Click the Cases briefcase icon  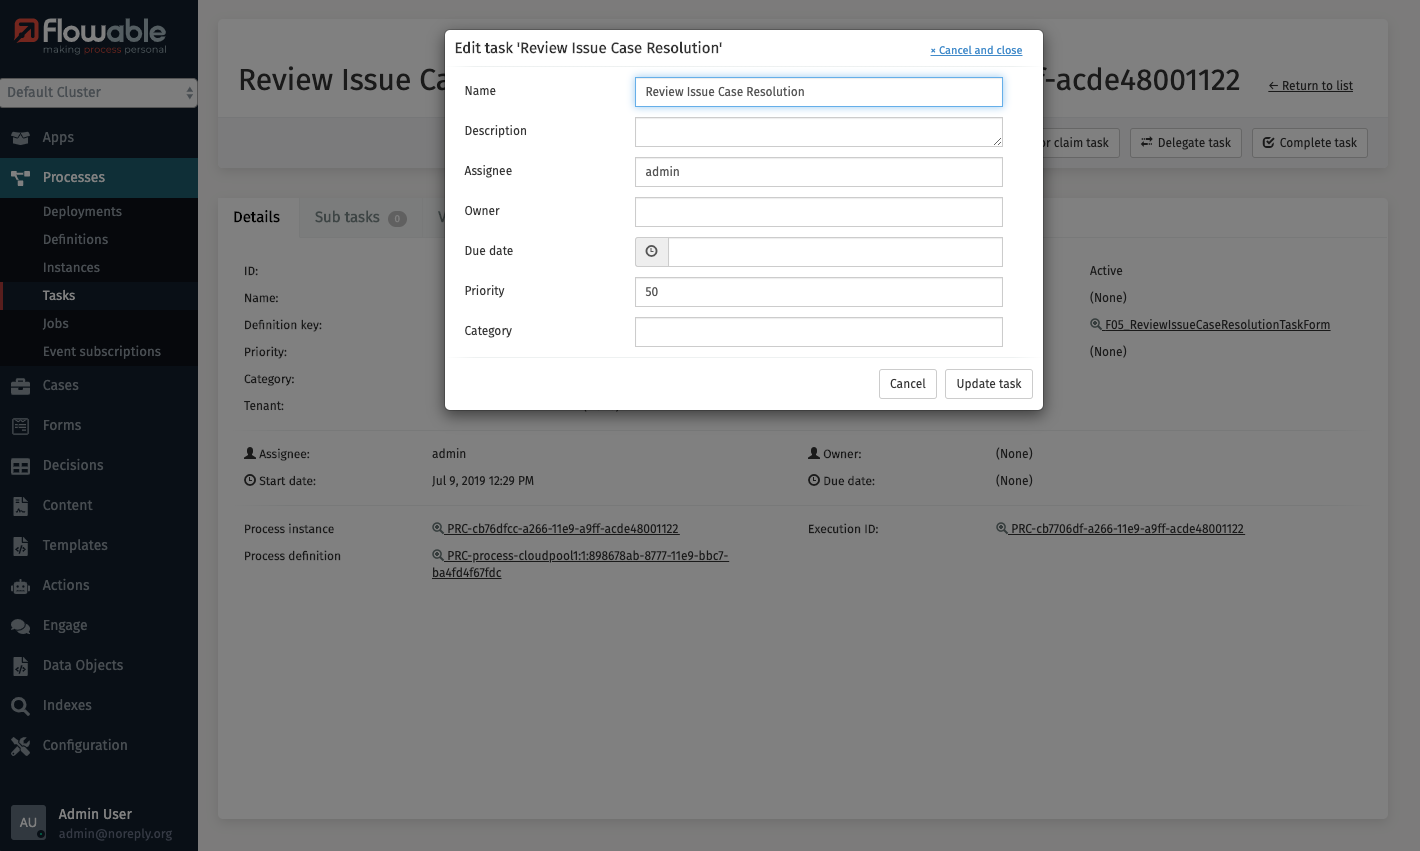tap(20, 386)
